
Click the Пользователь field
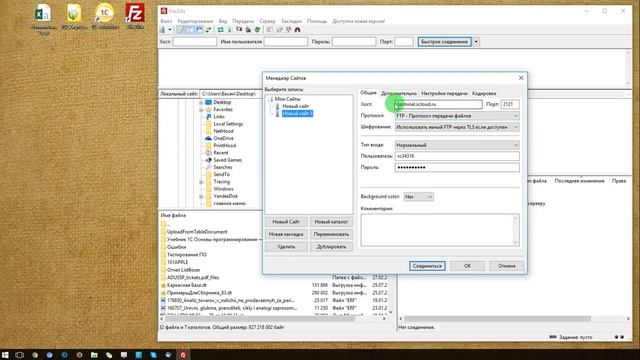click(x=457, y=156)
